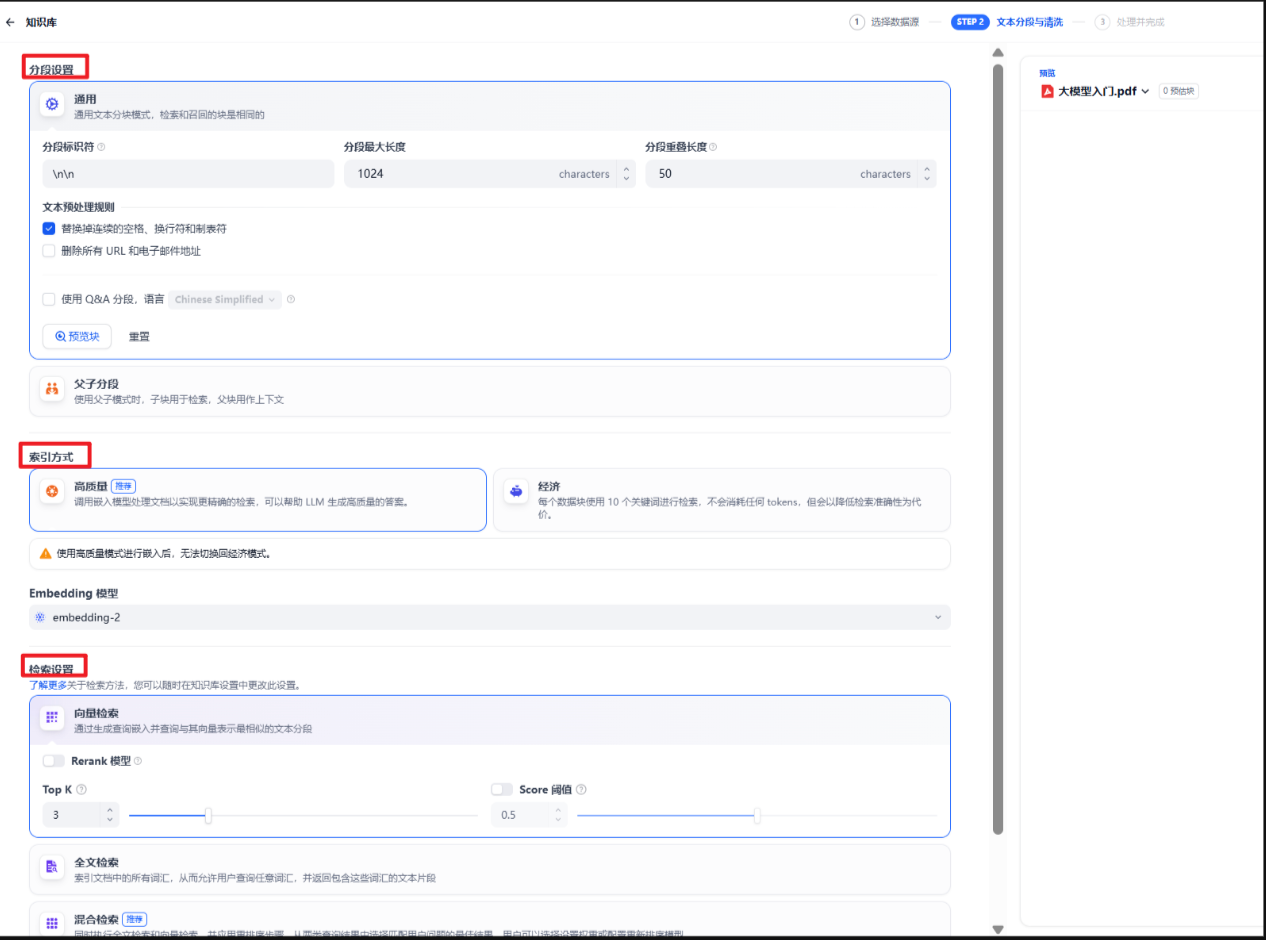
Task: Click the embedding-2 model icon
Action: coord(40,617)
